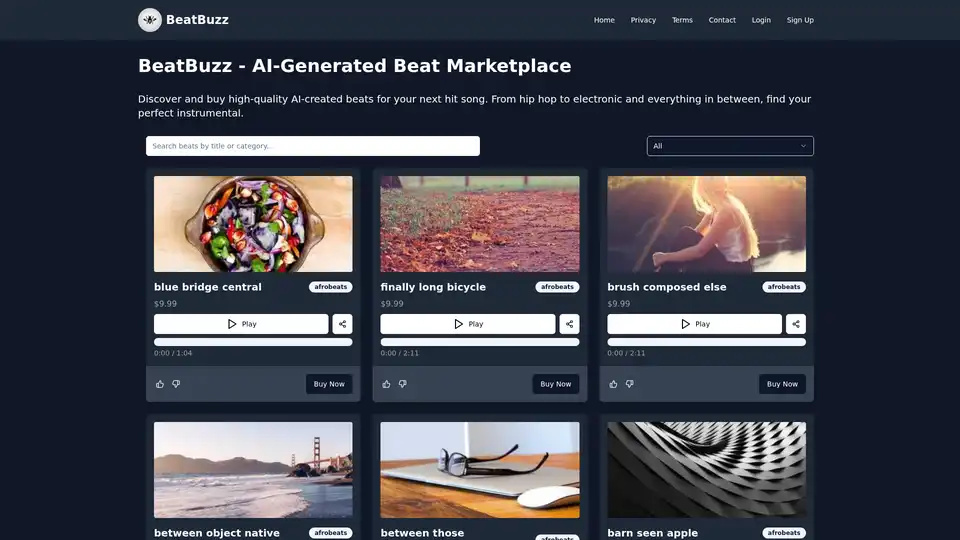Thumbs down finally long bicycle beat
This screenshot has height=540, width=960.
point(403,384)
